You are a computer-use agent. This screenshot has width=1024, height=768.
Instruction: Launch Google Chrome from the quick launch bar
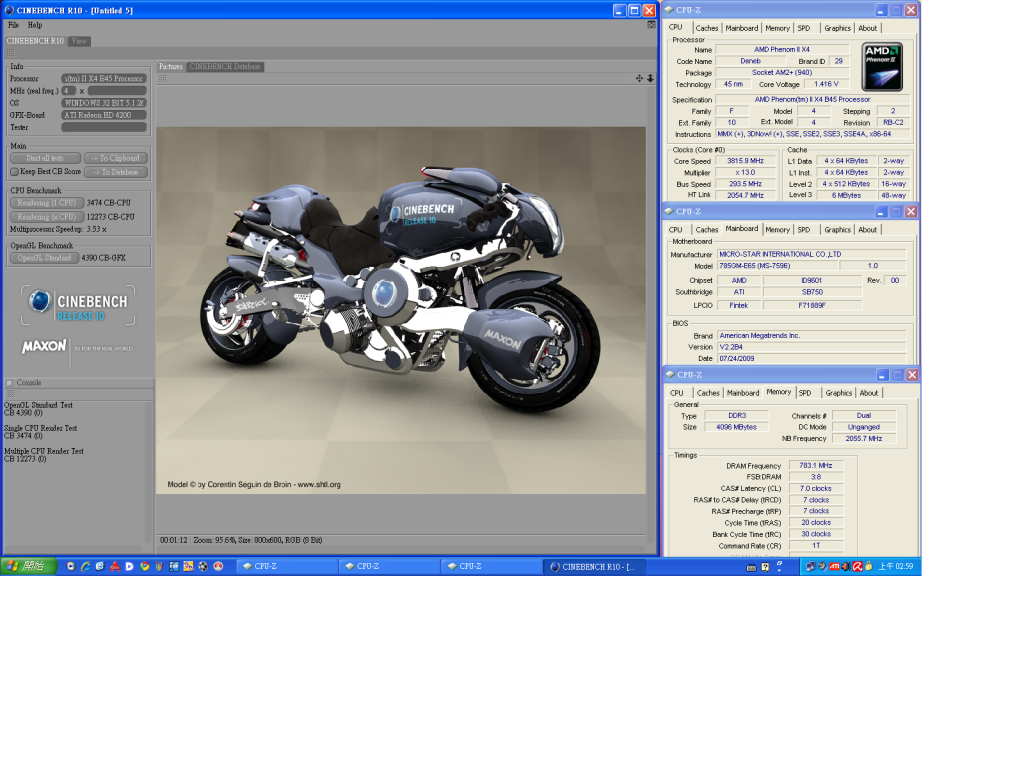144,566
